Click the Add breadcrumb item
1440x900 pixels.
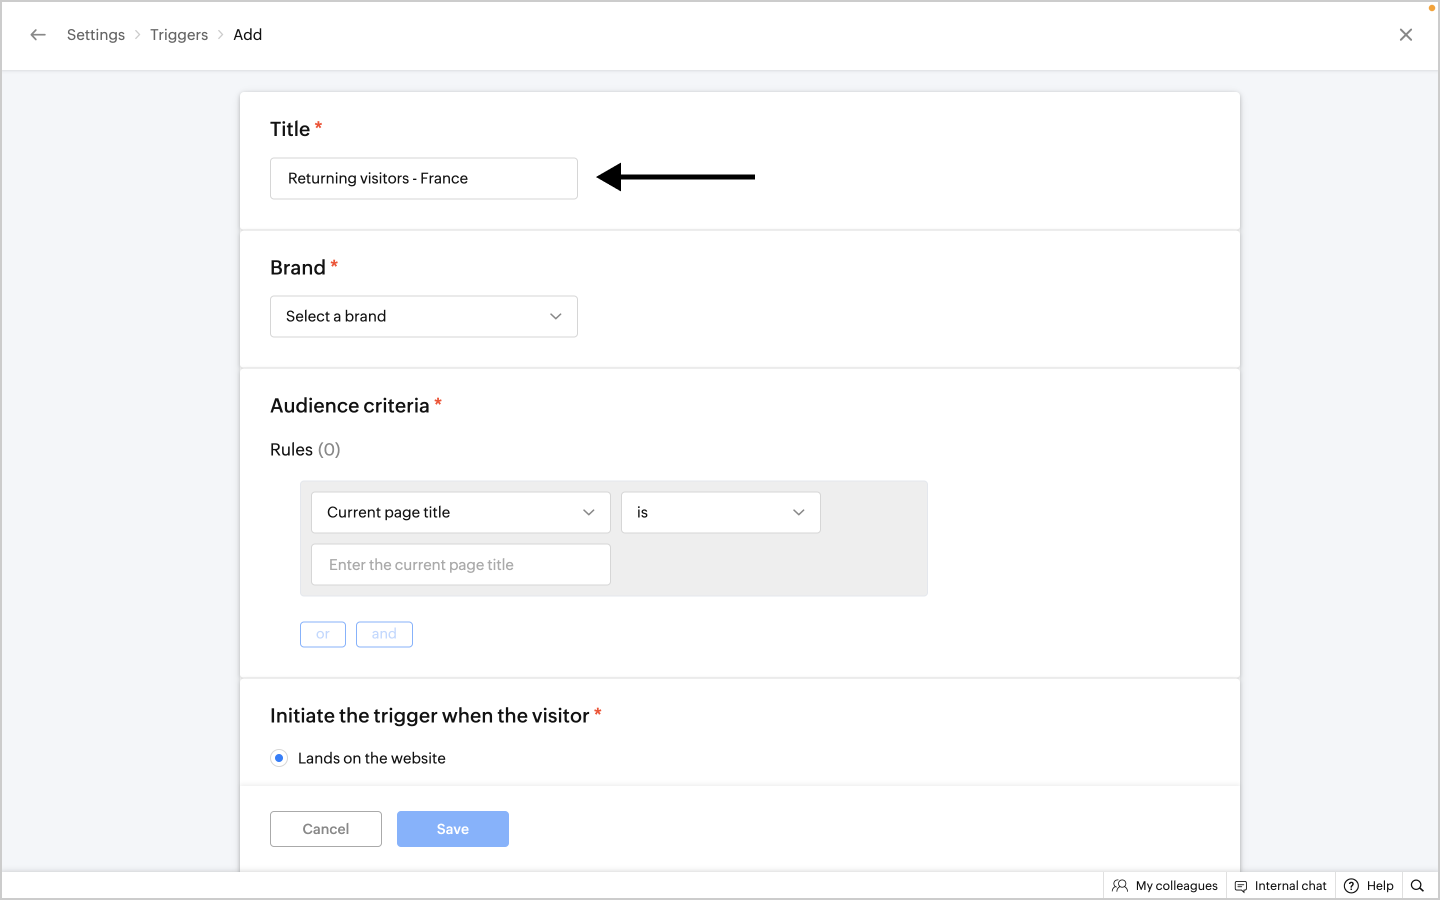click(x=248, y=35)
